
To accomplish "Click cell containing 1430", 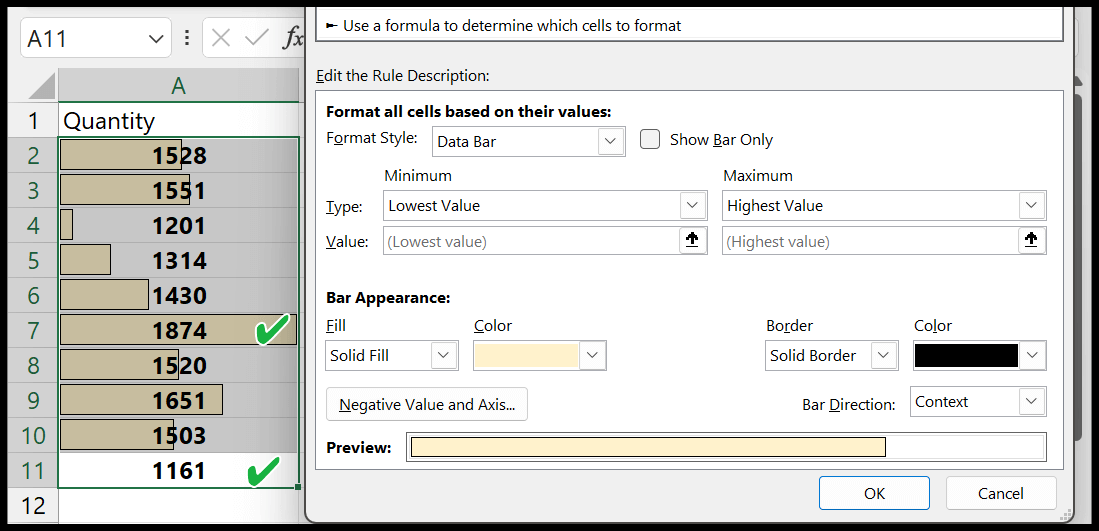I will click(179, 295).
